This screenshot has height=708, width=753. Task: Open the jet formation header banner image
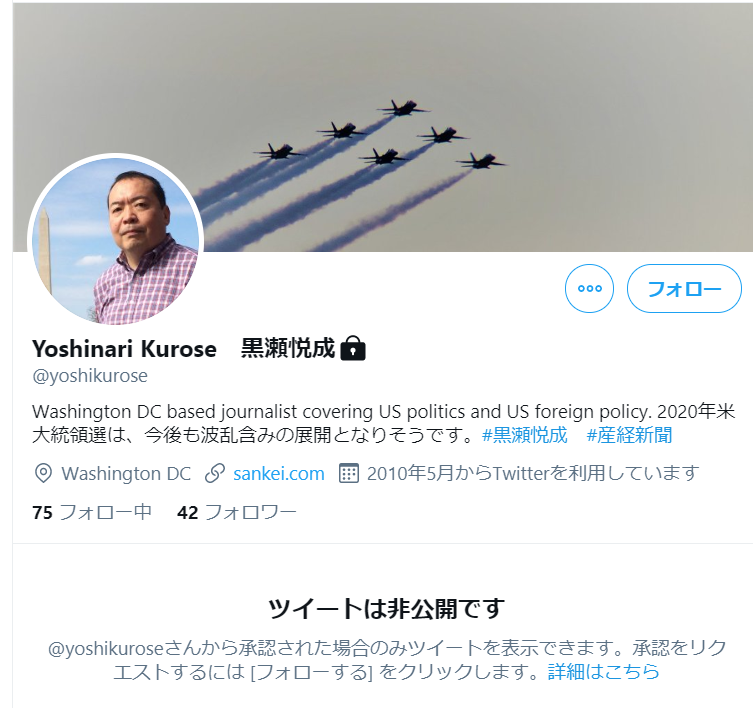(382, 127)
